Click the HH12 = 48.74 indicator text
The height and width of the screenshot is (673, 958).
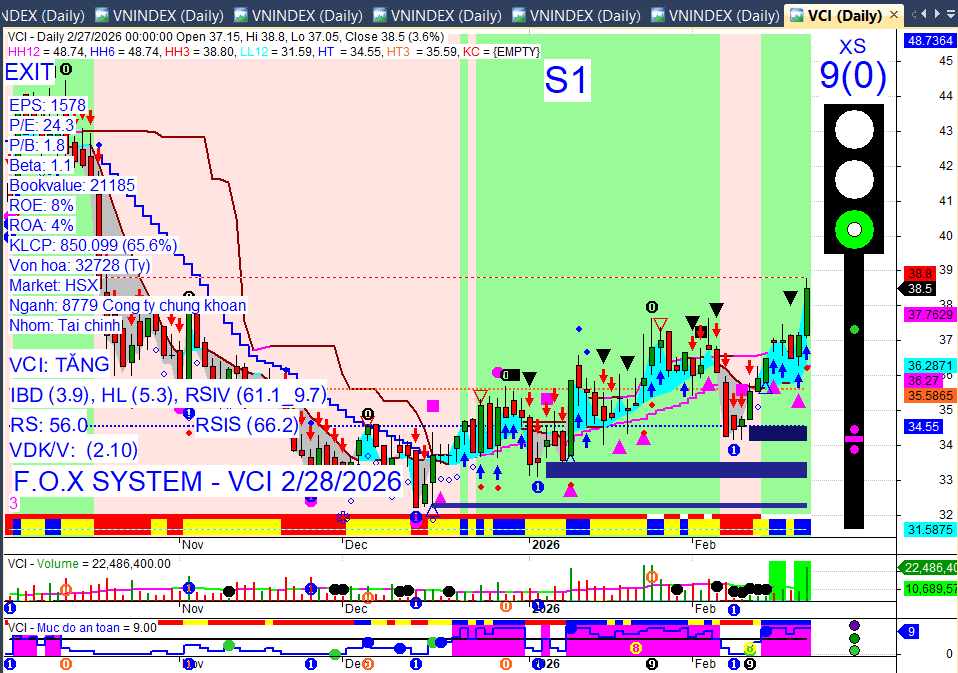pos(46,52)
